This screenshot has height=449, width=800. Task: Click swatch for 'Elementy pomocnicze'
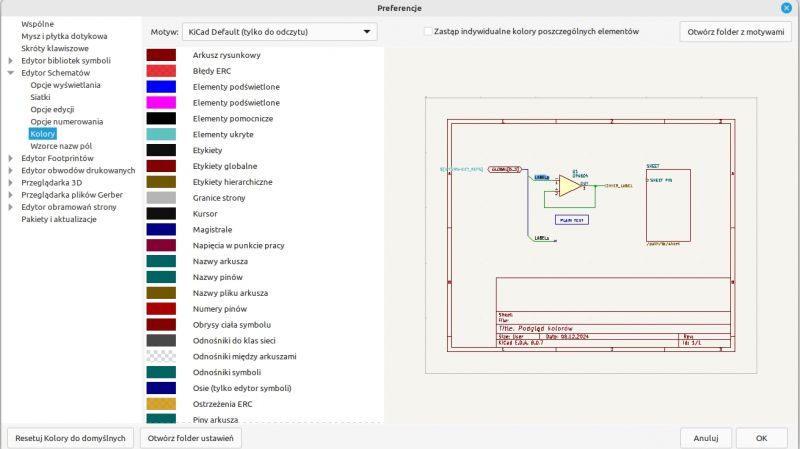[x=161, y=118]
